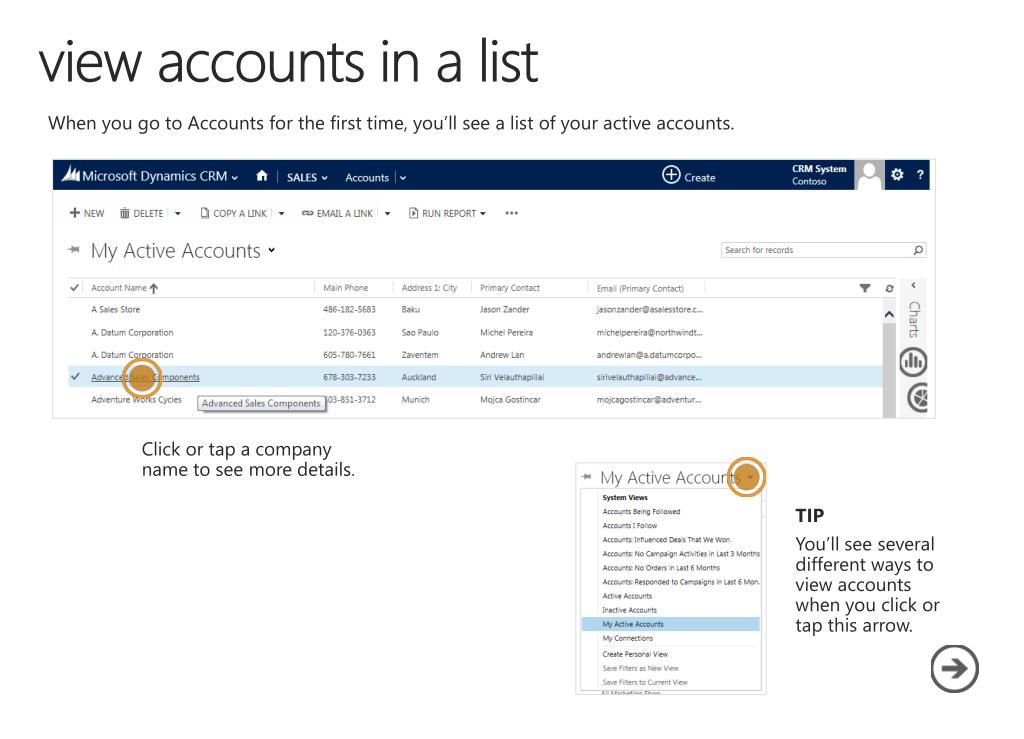Click the Primary Contact column header
The height and width of the screenshot is (739, 1024).
pyautogui.click(x=510, y=288)
